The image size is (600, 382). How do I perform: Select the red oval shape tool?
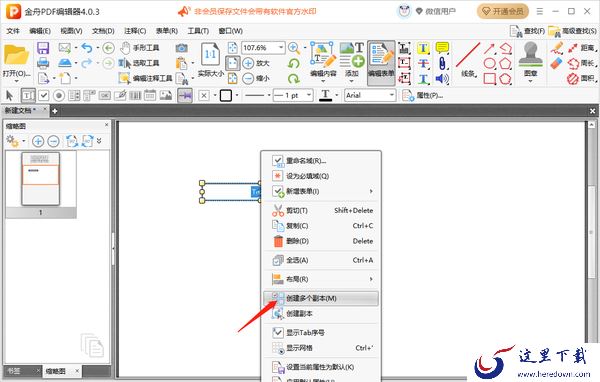(x=489, y=63)
